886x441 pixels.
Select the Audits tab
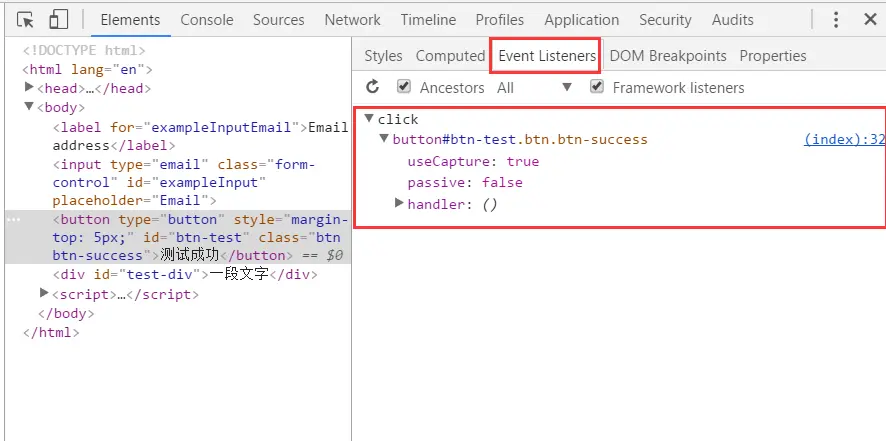click(732, 20)
